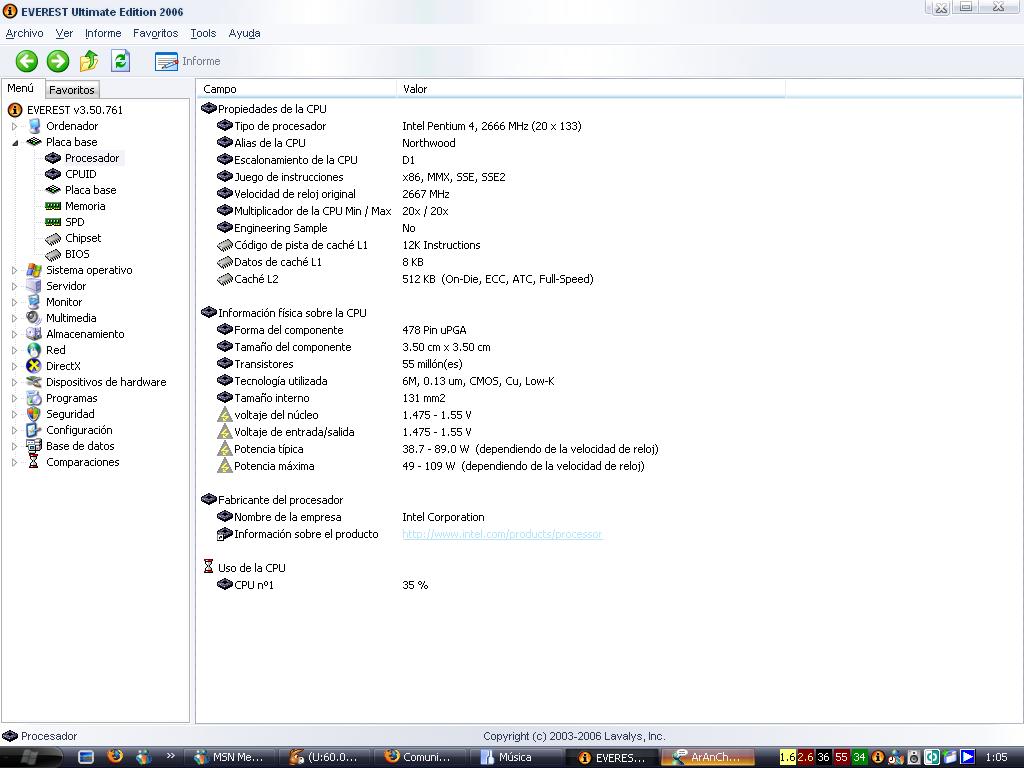Show hidden quick launch items with the chevron
The height and width of the screenshot is (768, 1024).
point(170,756)
